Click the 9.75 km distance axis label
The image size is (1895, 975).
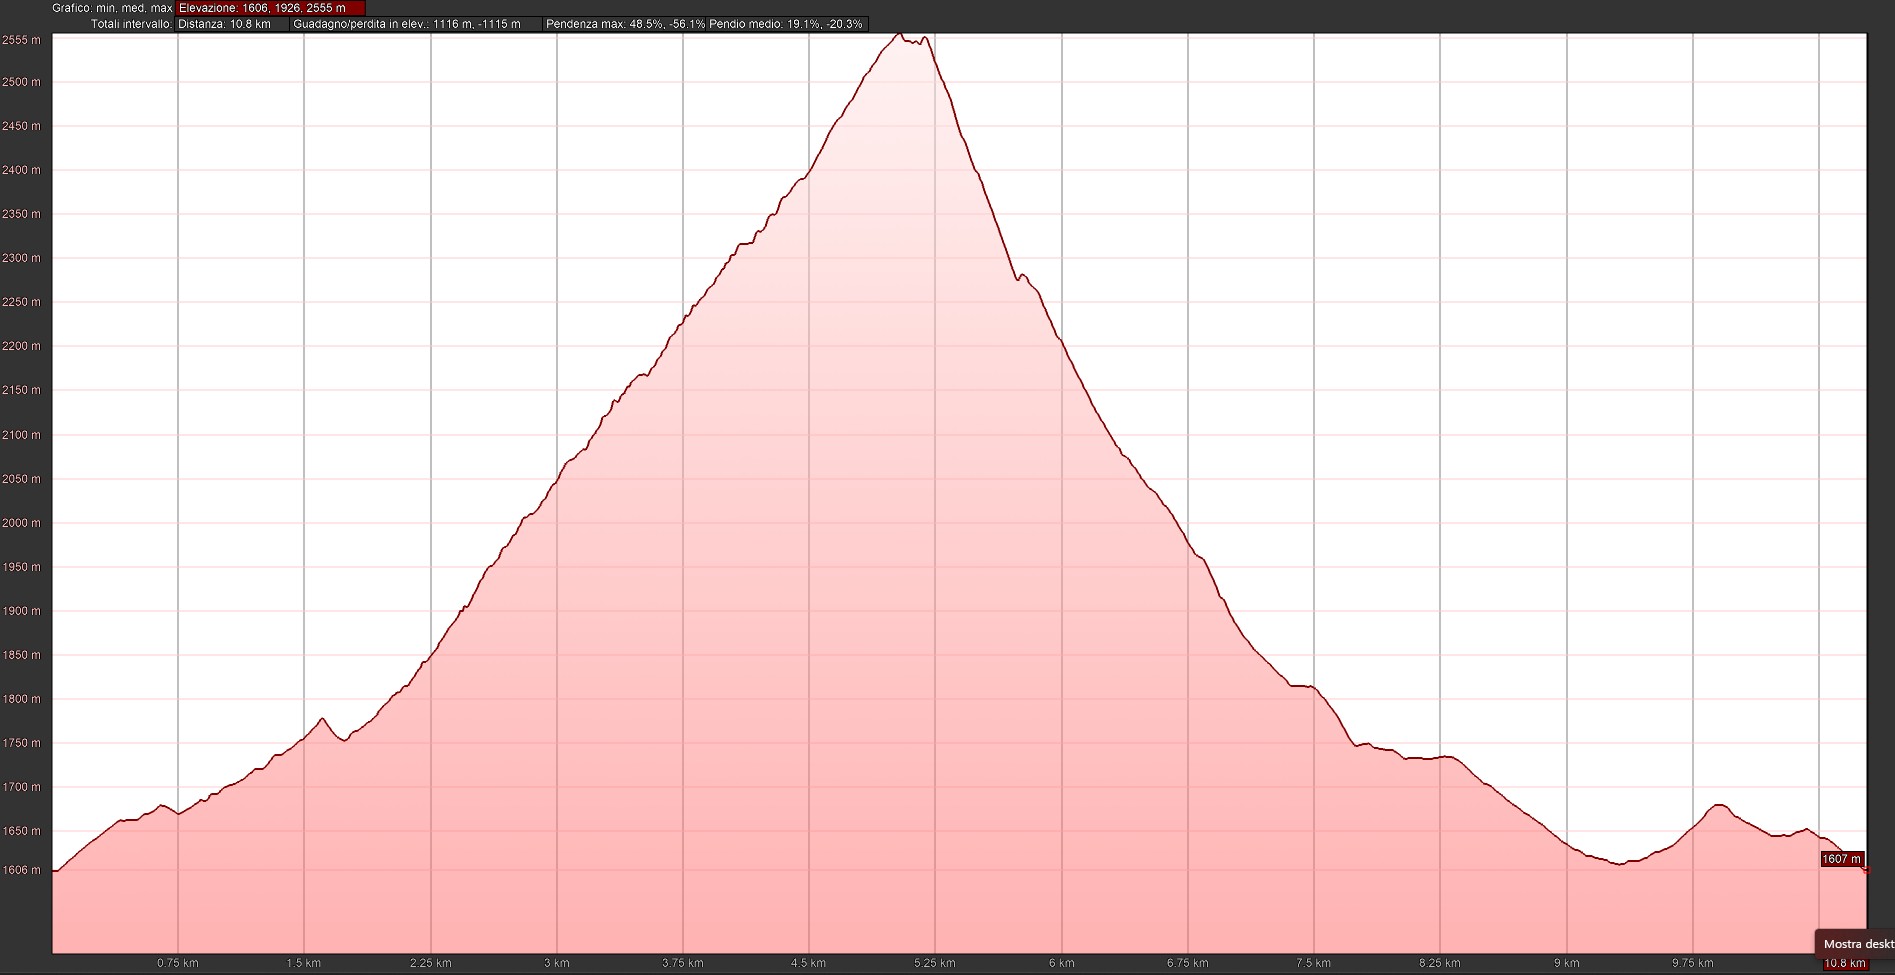point(1692,964)
